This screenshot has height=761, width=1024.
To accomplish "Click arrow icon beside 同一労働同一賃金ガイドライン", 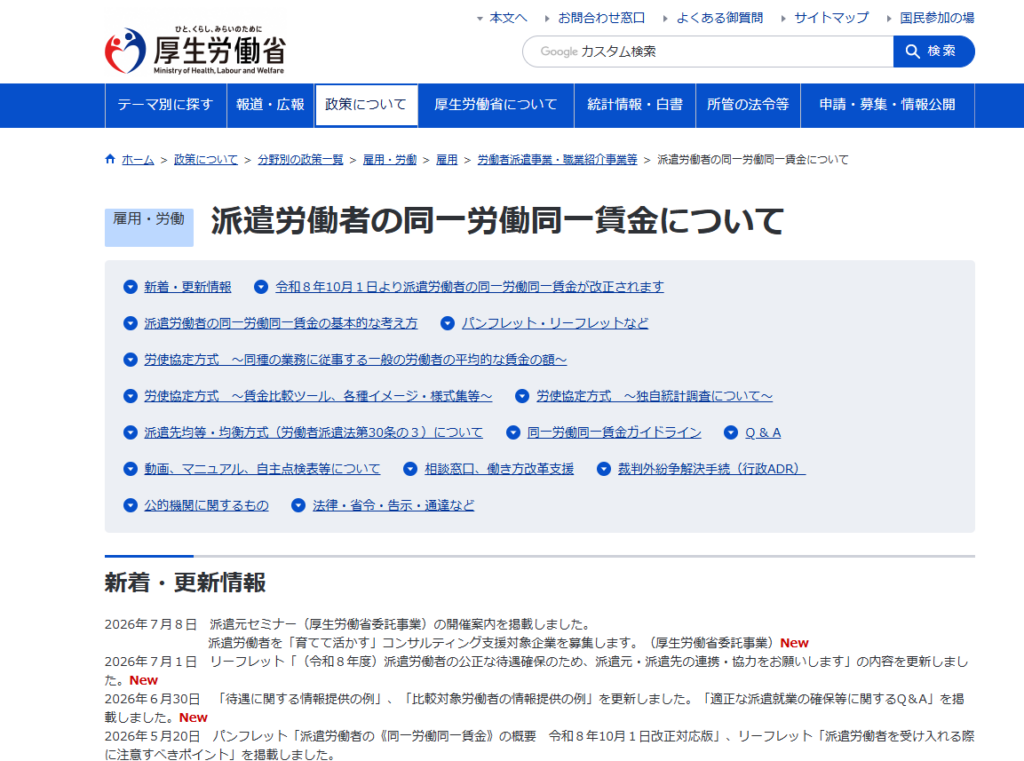I will (513, 432).
